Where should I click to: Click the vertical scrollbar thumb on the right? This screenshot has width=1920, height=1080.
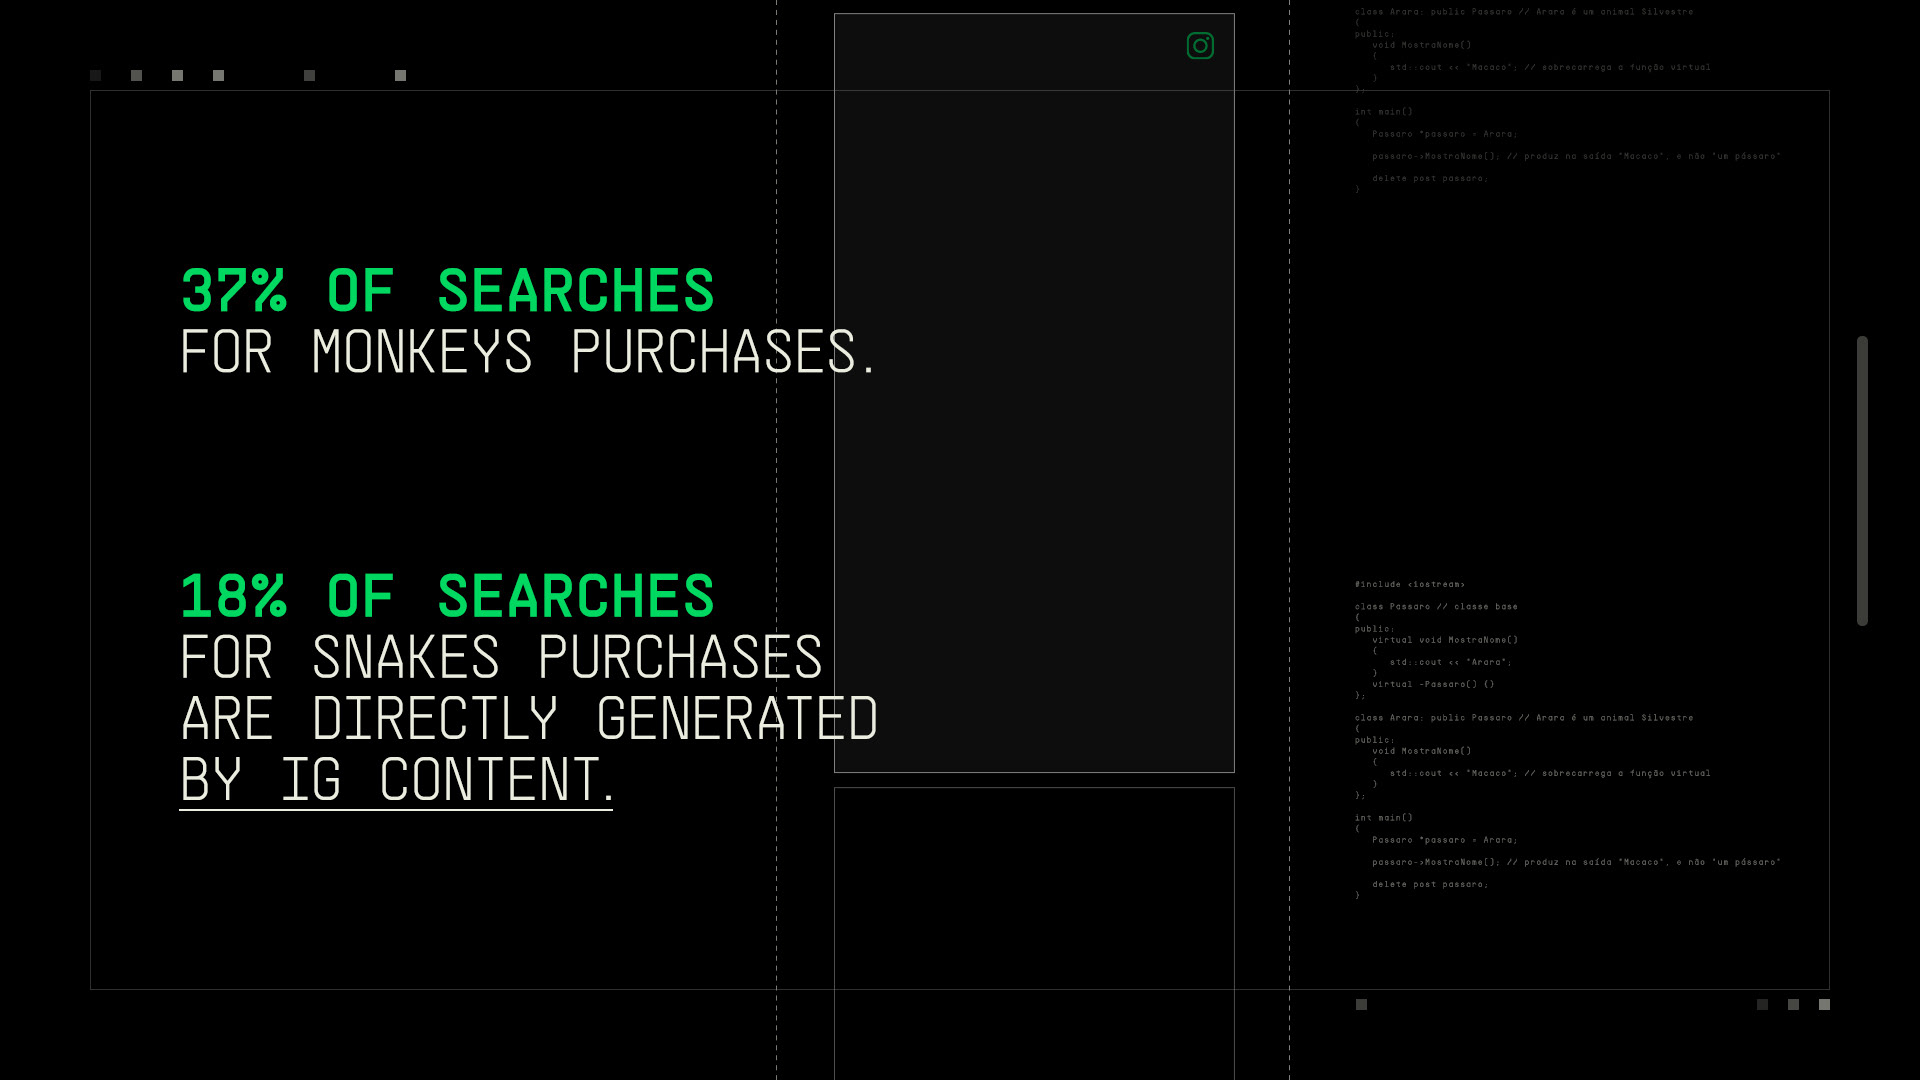pyautogui.click(x=1862, y=481)
